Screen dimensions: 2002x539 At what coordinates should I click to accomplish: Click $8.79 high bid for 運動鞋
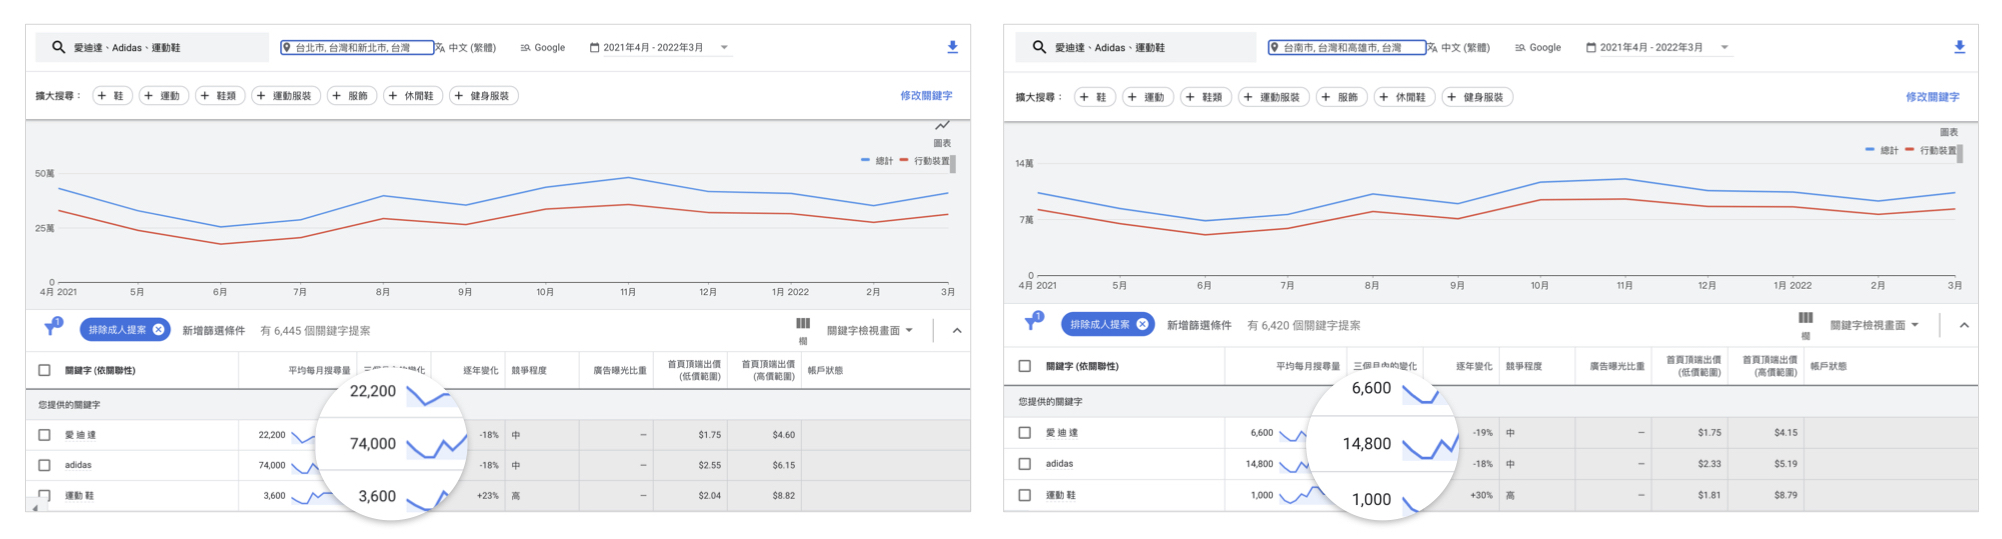tap(1785, 495)
